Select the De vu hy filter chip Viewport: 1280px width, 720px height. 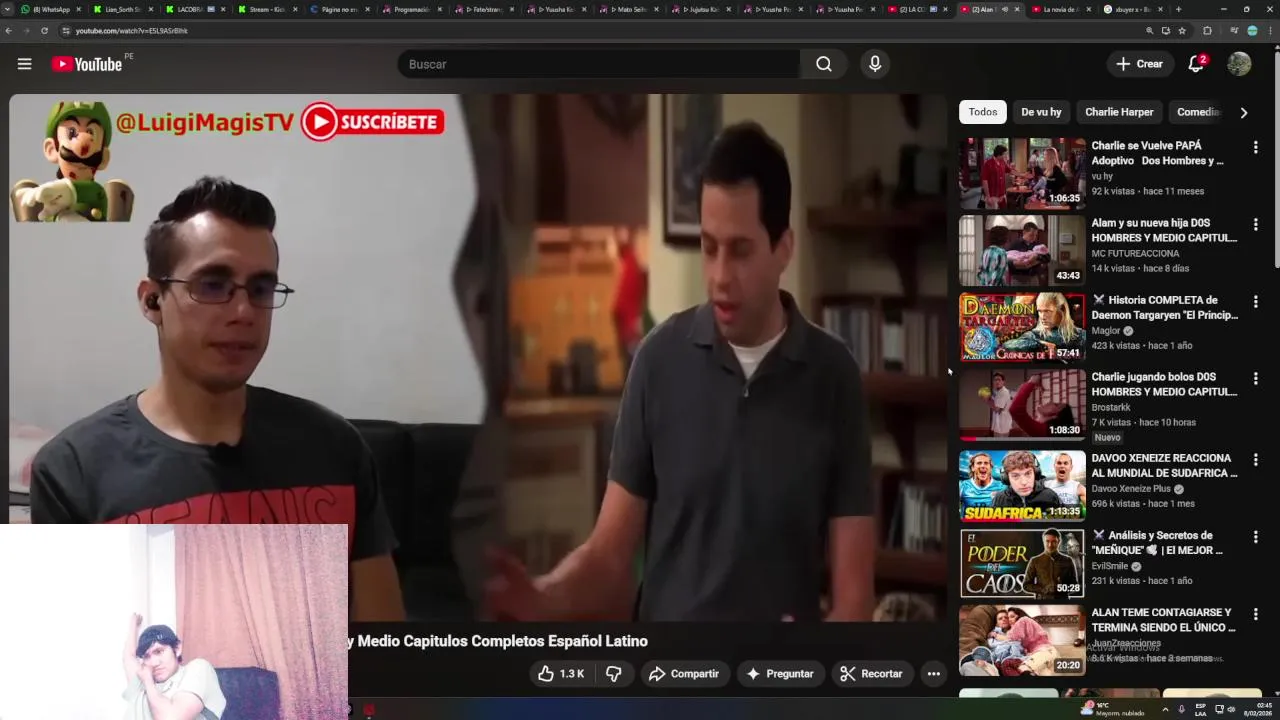coord(1041,112)
